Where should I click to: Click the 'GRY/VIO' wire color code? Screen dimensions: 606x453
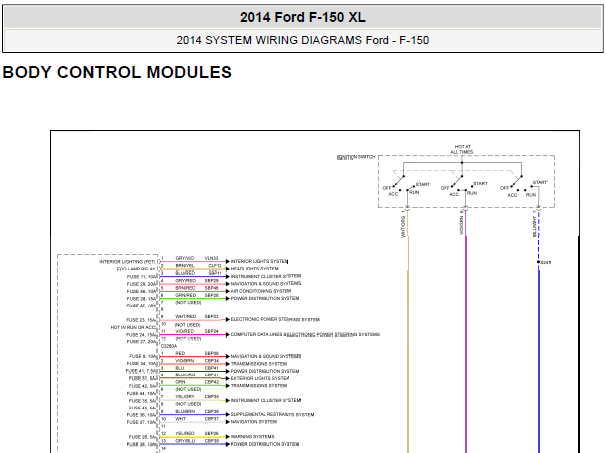pyautogui.click(x=185, y=258)
